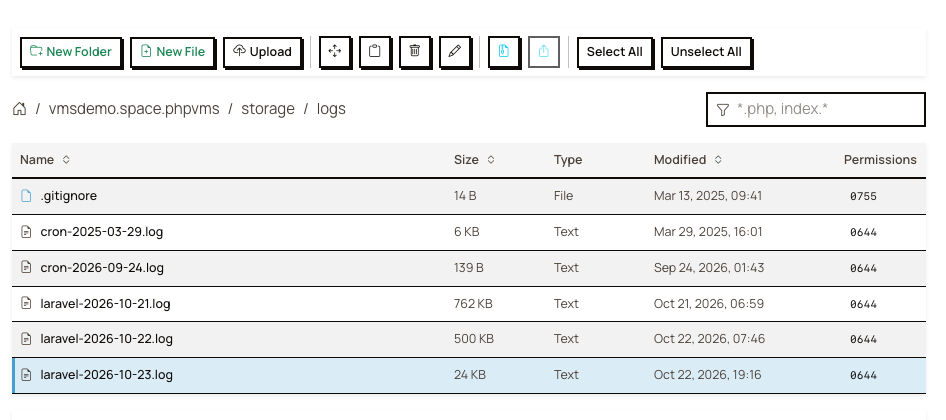Open the Upload dialog

(x=262, y=51)
